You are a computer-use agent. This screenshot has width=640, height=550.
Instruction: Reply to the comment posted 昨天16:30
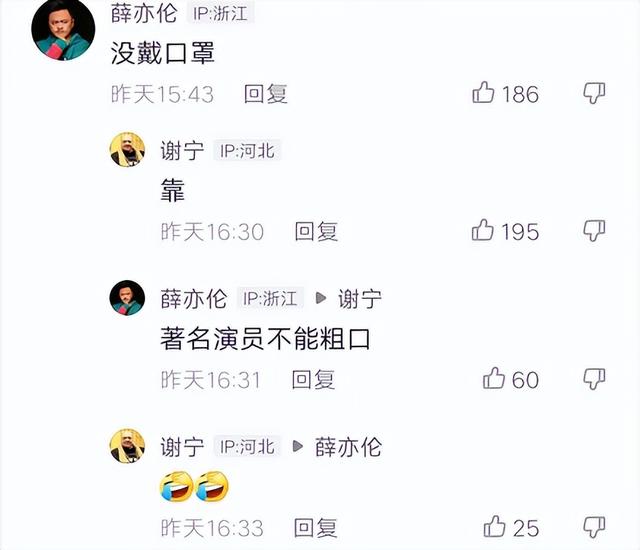(x=316, y=231)
